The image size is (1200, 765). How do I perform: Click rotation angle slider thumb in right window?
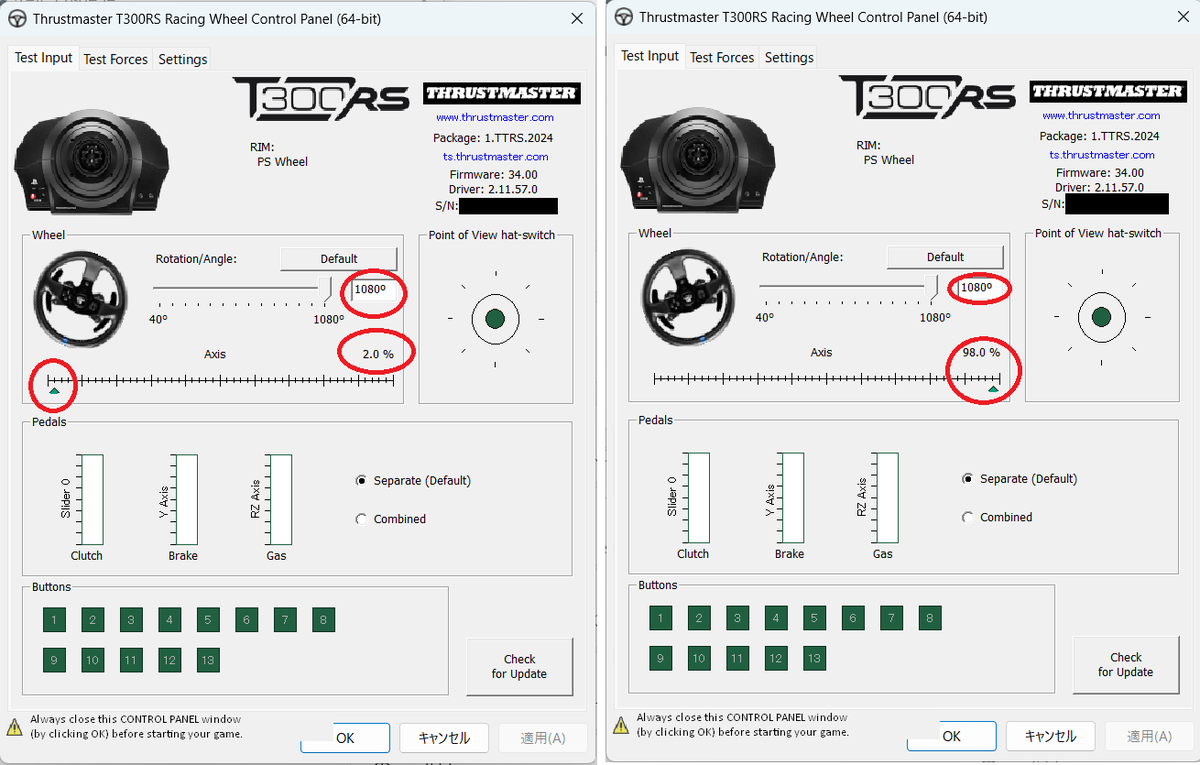pyautogui.click(x=931, y=288)
